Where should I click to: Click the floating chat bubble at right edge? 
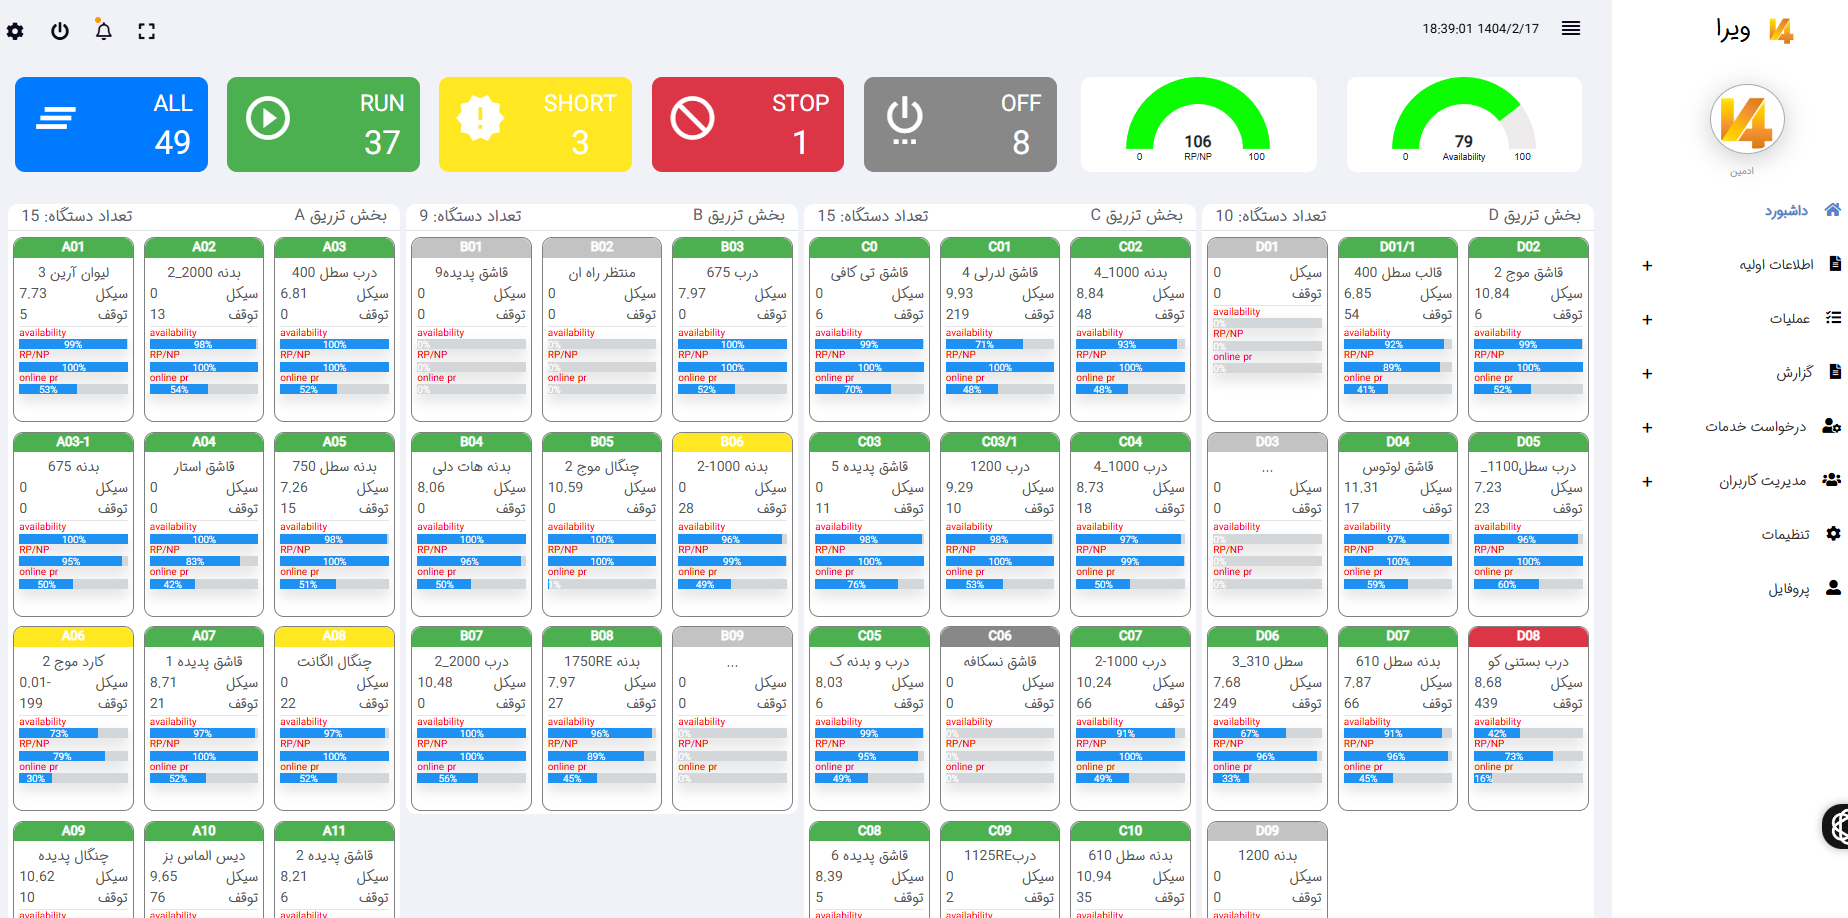[x=1837, y=826]
